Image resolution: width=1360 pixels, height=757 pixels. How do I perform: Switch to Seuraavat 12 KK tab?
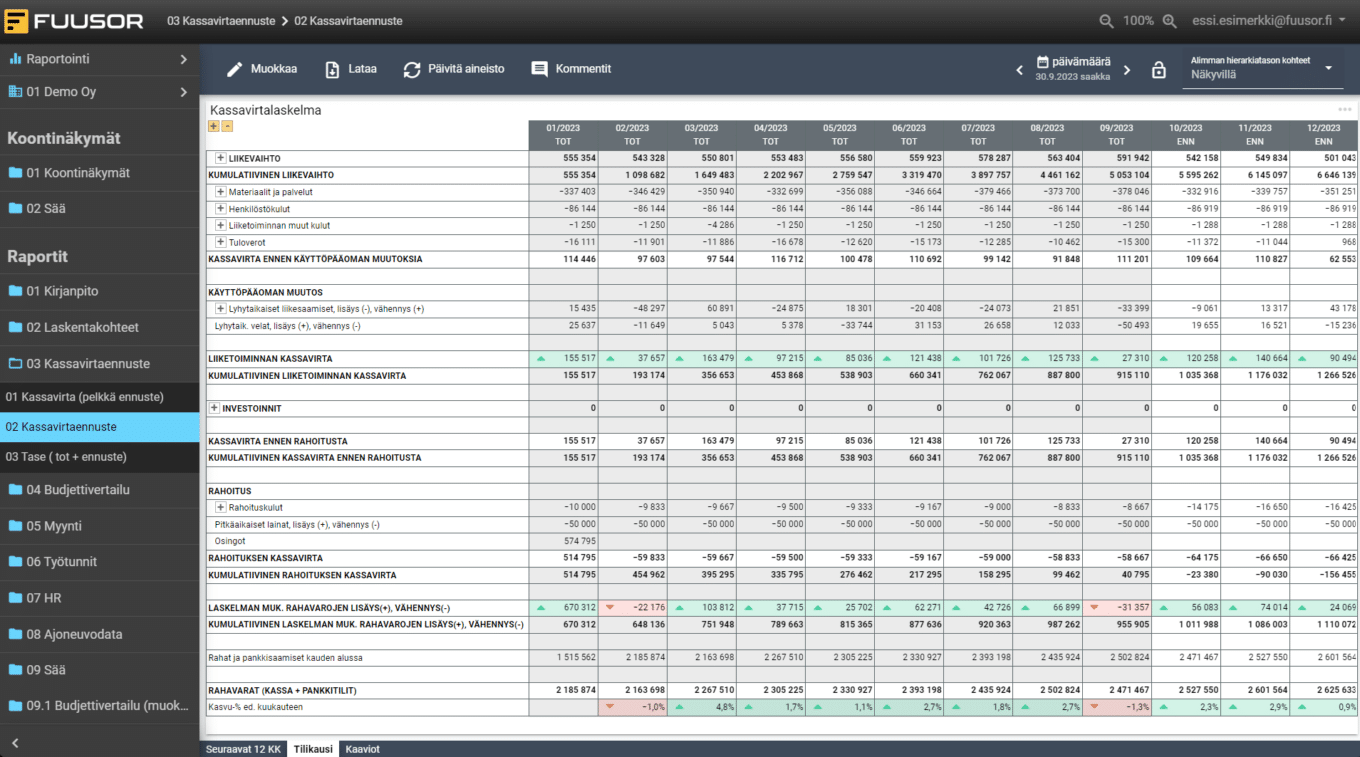[244, 749]
